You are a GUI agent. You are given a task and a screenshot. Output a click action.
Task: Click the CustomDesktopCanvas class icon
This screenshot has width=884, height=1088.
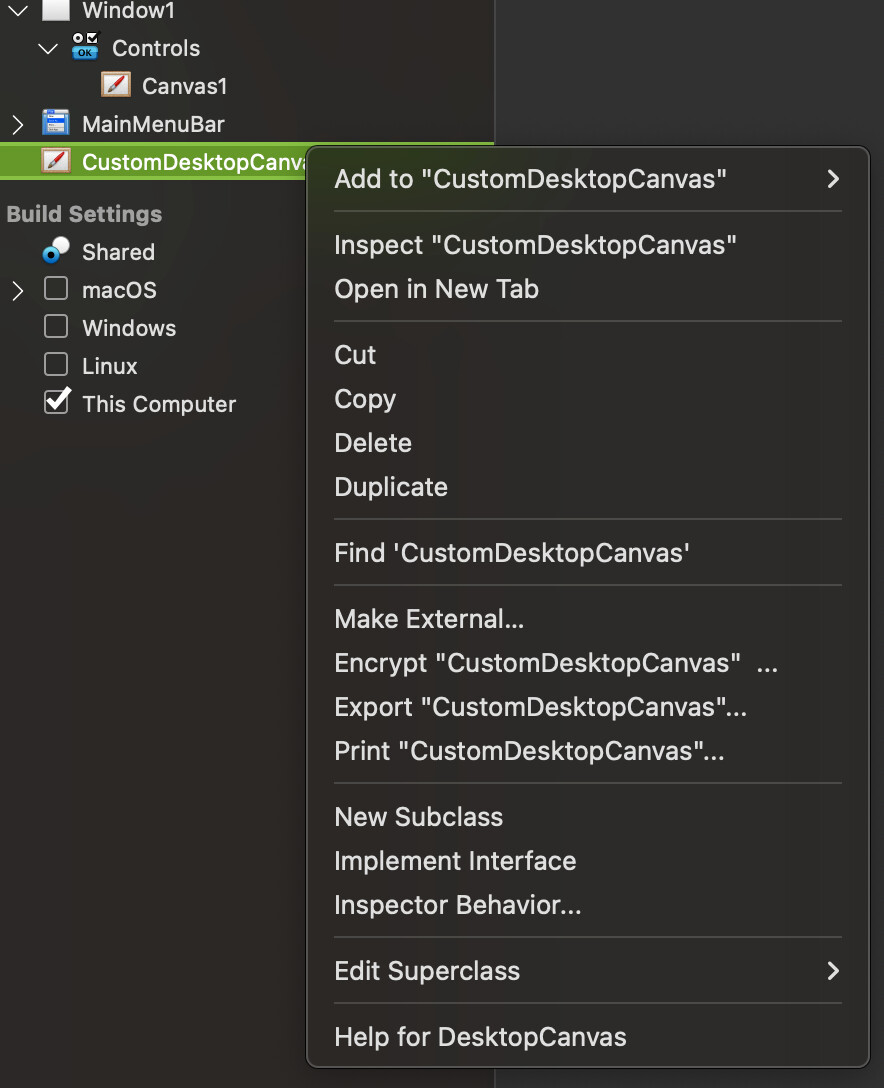[x=56, y=161]
